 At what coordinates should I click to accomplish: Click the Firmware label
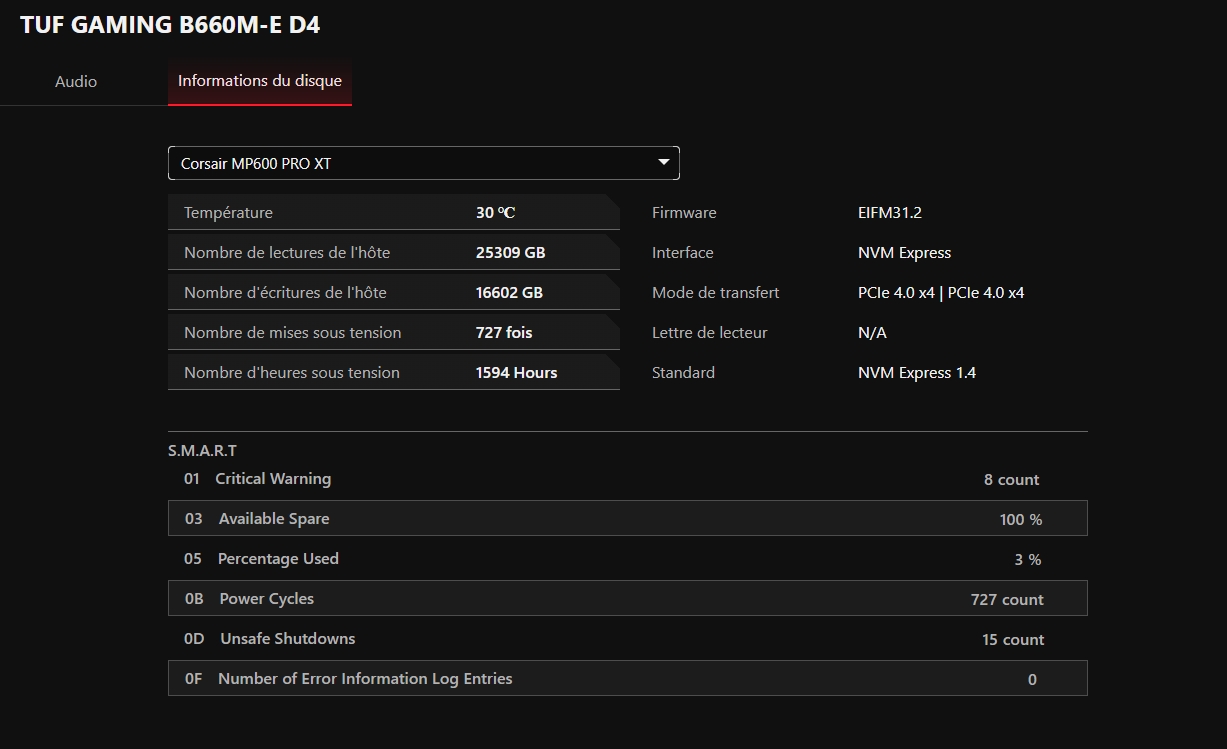point(684,213)
